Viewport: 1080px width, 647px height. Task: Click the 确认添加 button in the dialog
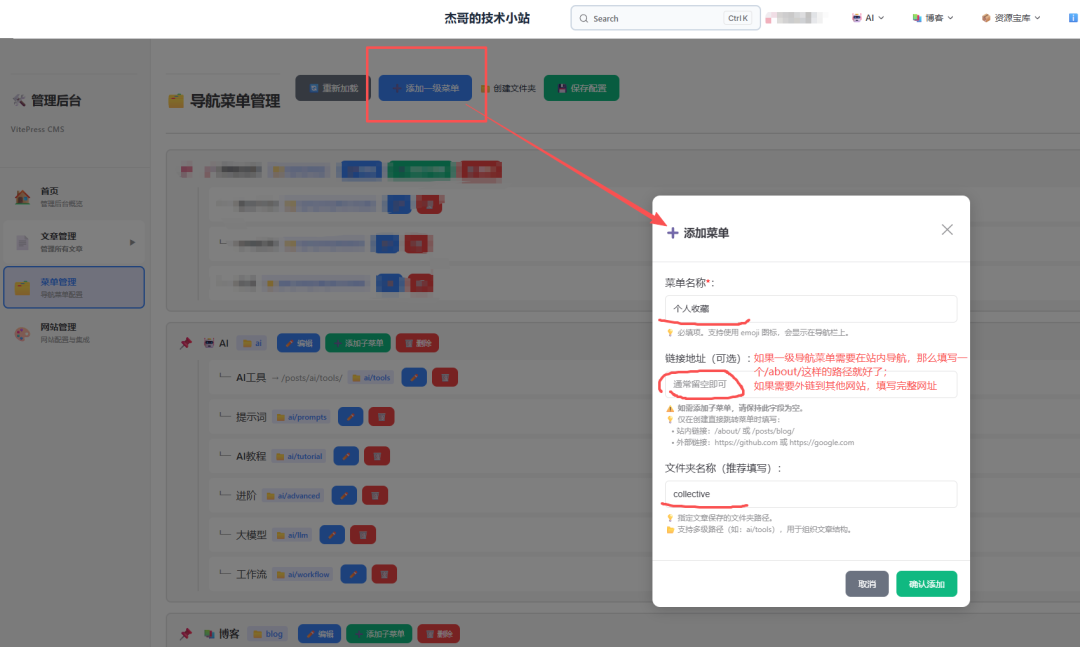click(925, 584)
